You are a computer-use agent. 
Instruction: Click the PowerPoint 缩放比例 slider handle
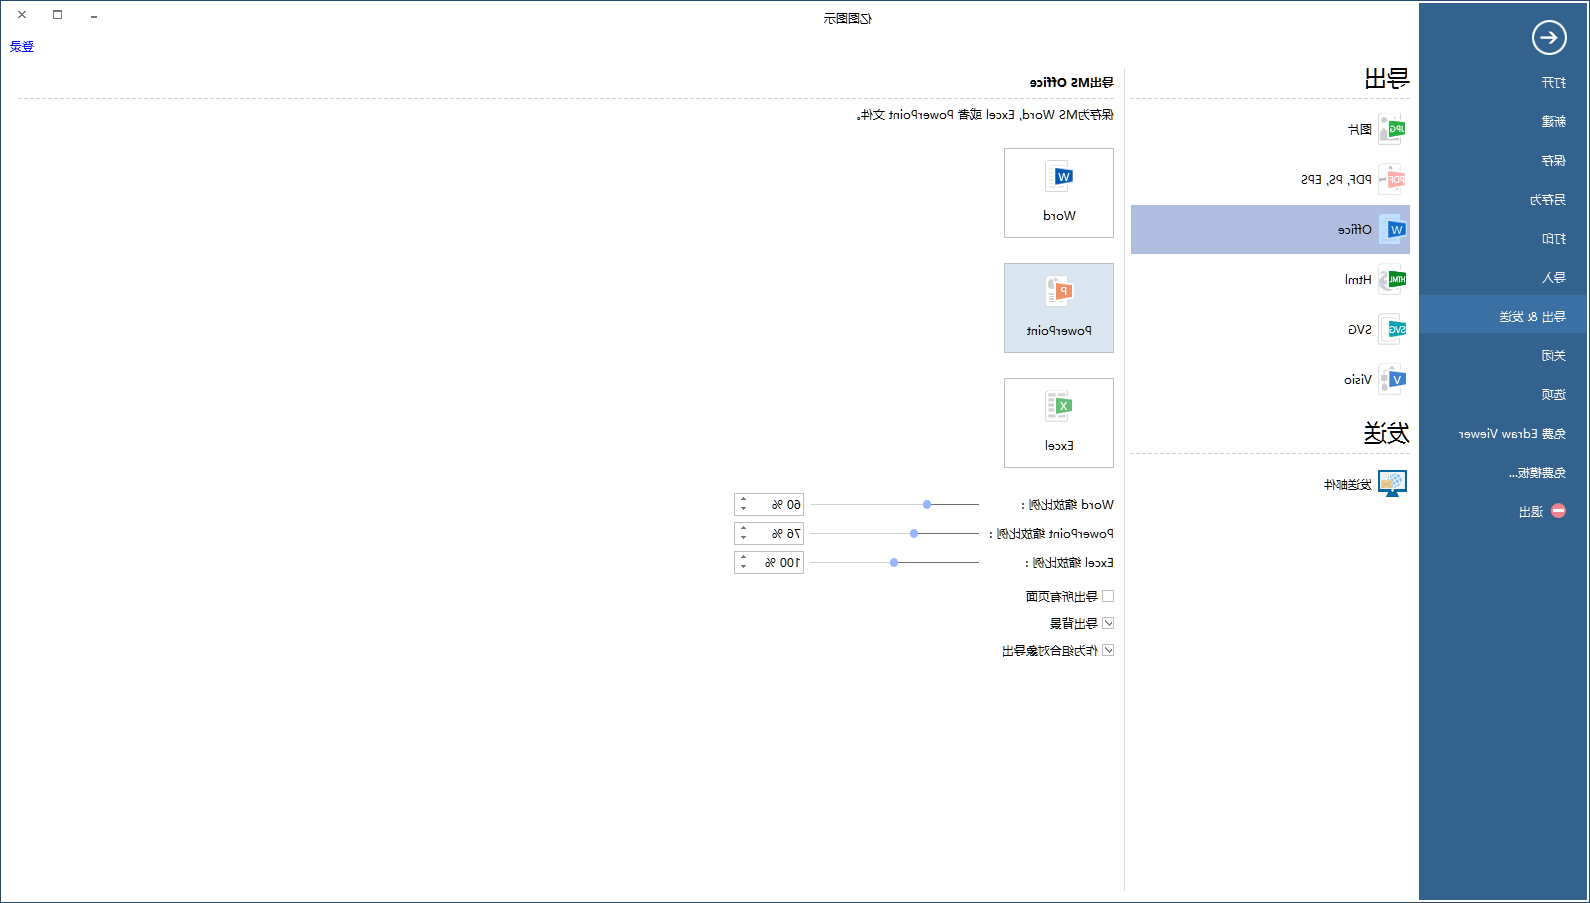coord(914,534)
